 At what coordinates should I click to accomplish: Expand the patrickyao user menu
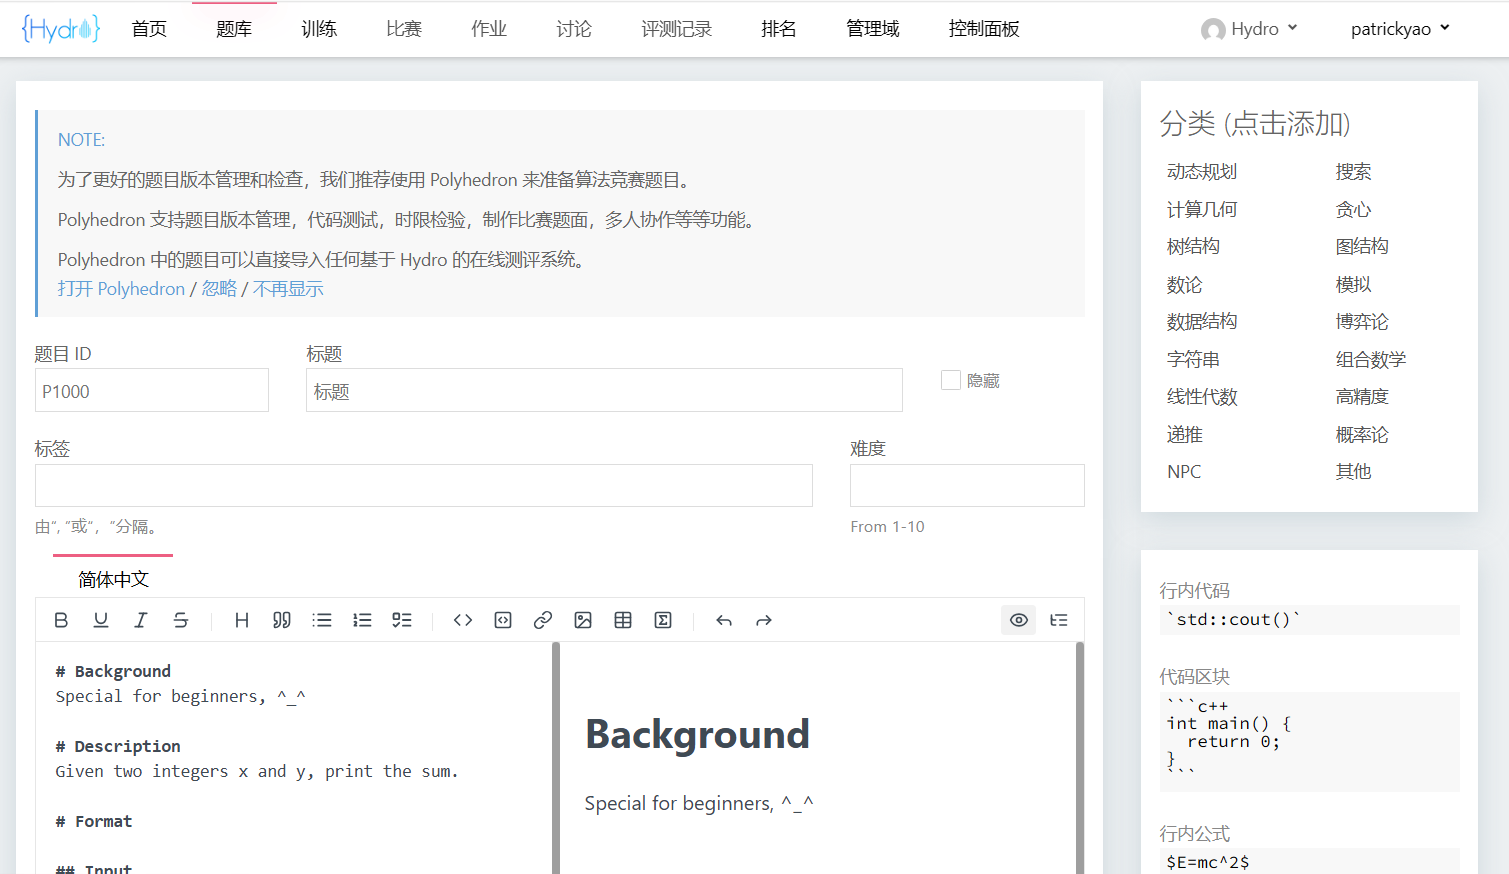click(x=1400, y=29)
